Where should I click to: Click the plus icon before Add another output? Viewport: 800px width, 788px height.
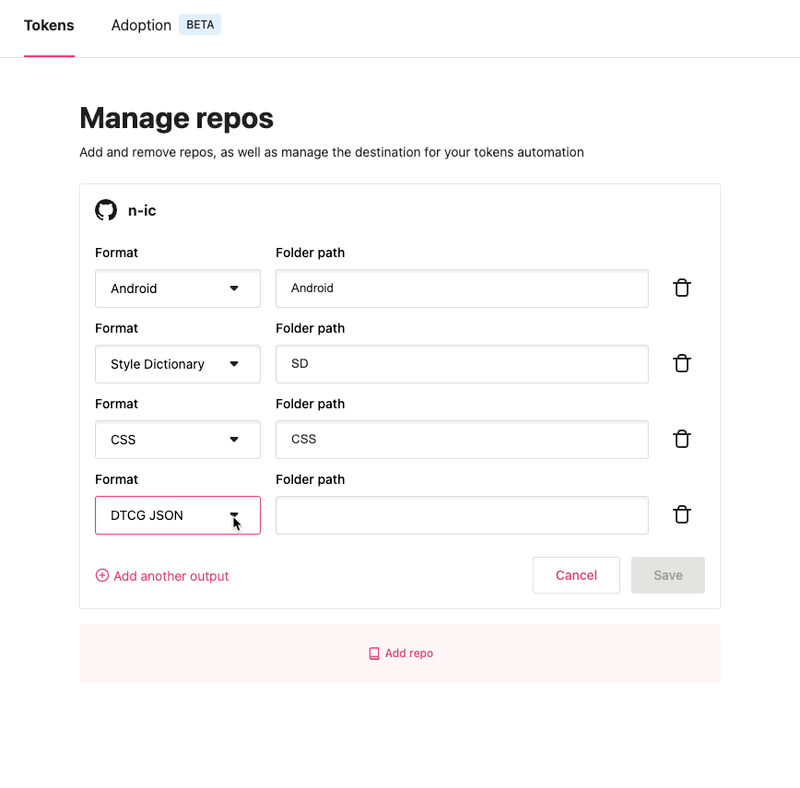101,575
